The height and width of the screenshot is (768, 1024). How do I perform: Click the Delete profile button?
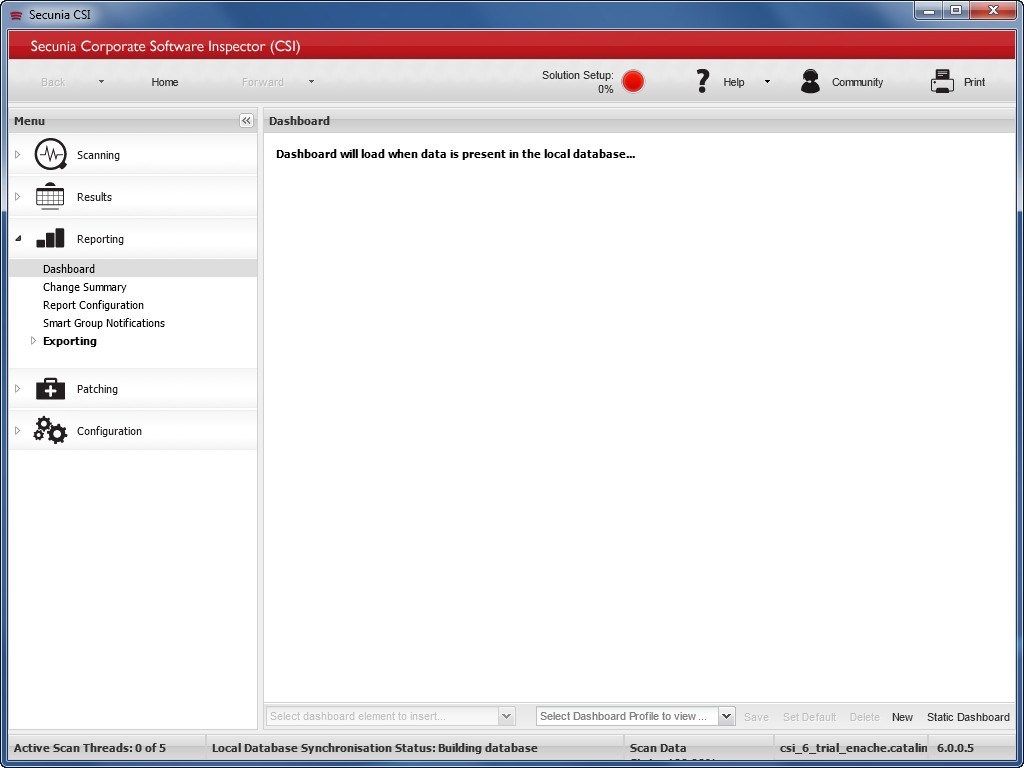(x=864, y=716)
